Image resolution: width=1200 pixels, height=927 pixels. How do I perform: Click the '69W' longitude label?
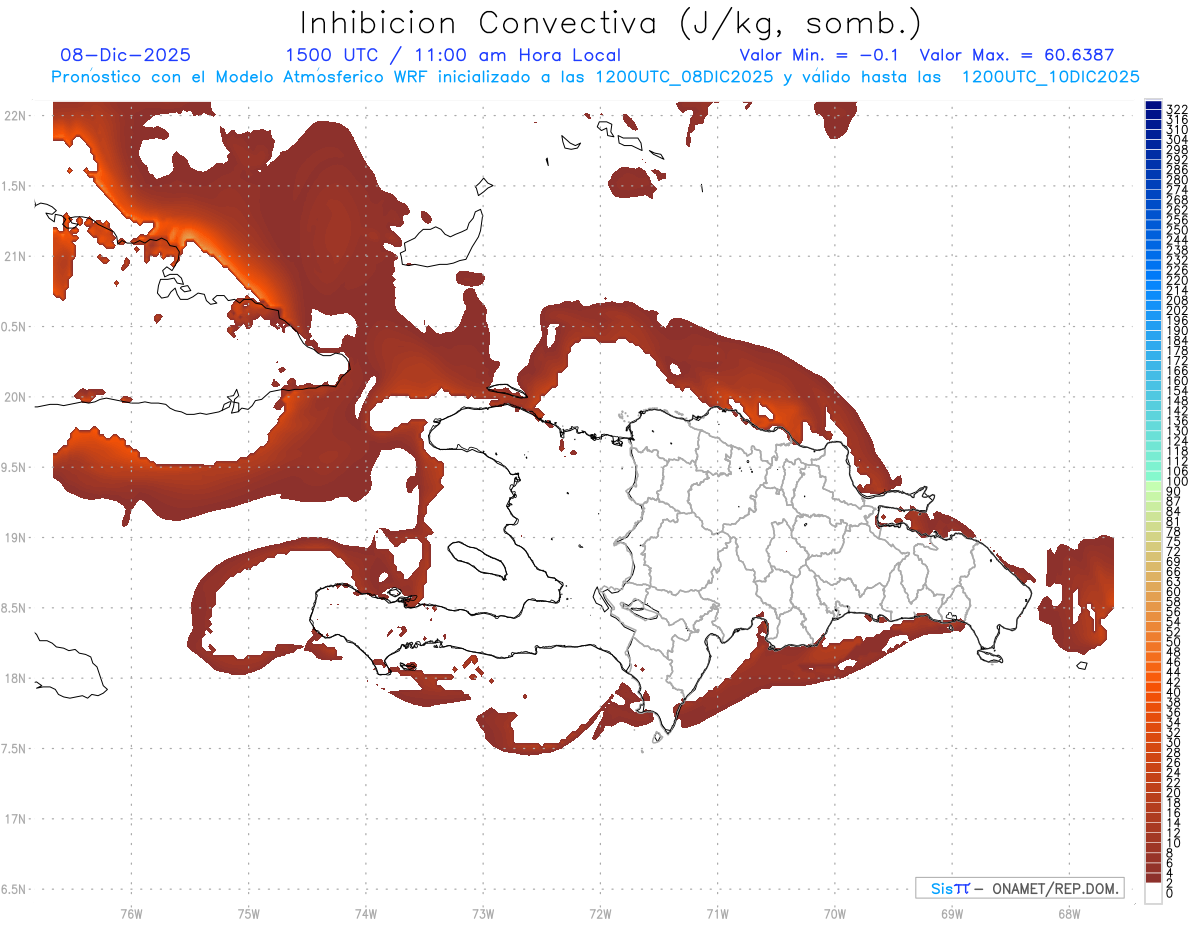pos(952,914)
